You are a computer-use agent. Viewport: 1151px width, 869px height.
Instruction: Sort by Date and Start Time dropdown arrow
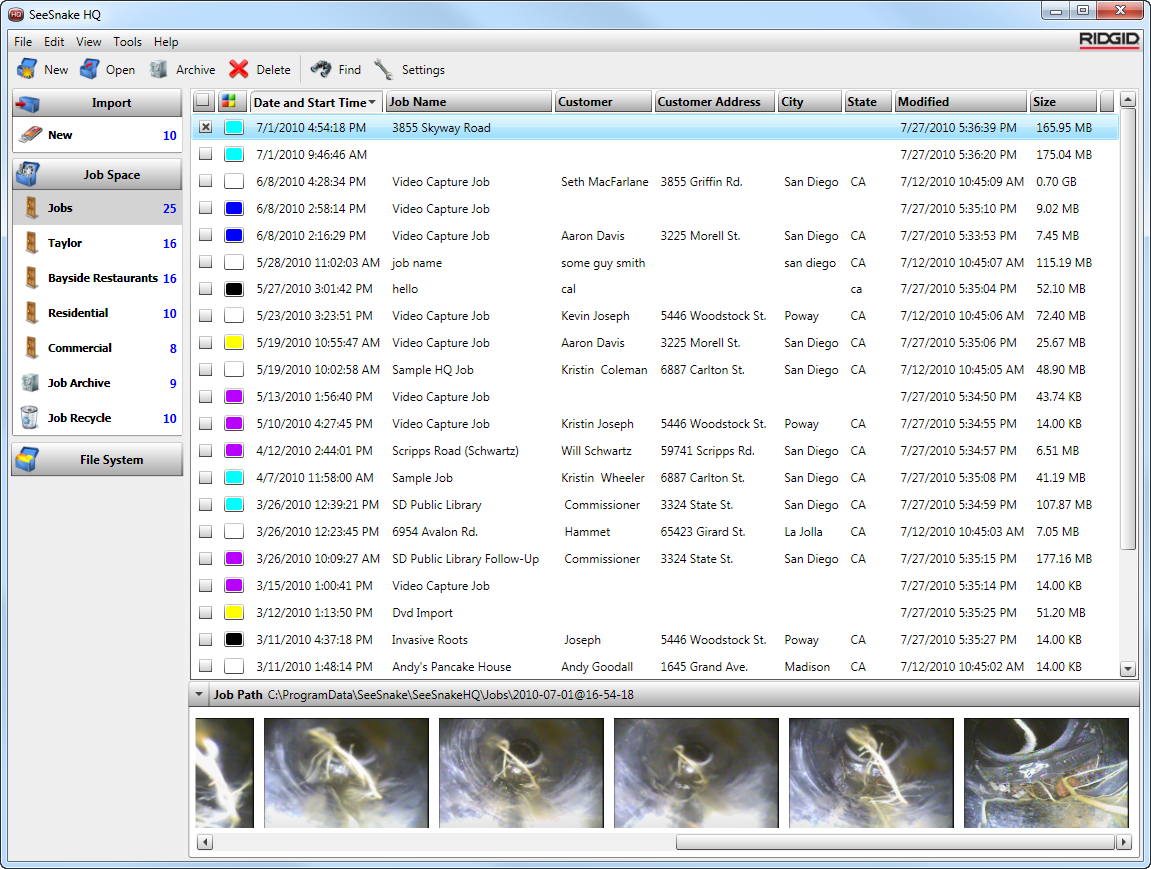[372, 102]
